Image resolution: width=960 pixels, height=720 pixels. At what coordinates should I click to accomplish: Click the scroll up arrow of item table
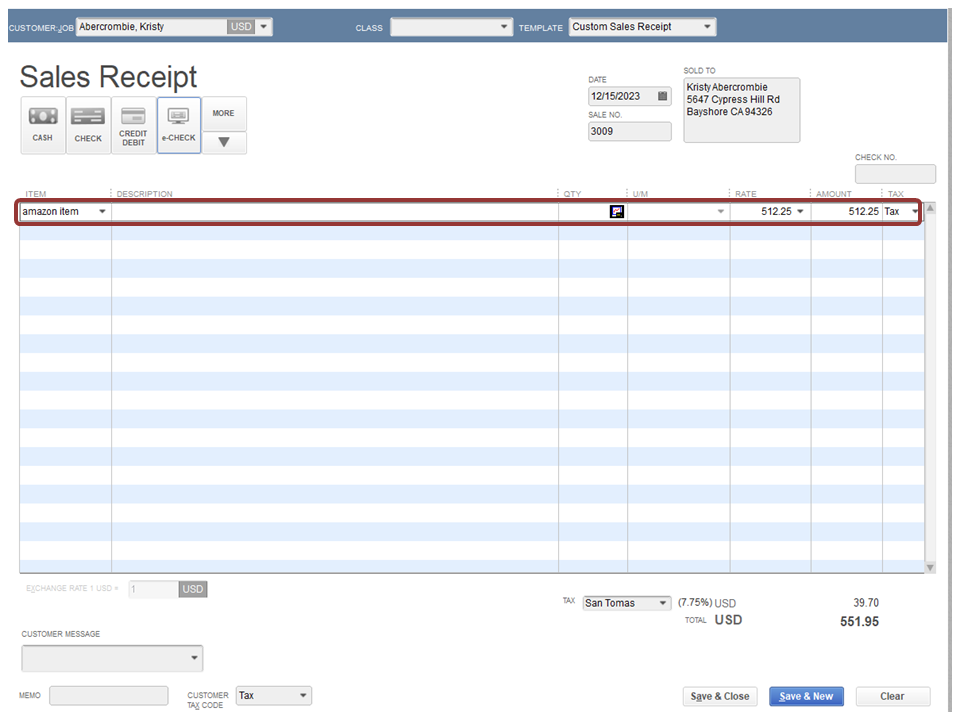pos(930,209)
